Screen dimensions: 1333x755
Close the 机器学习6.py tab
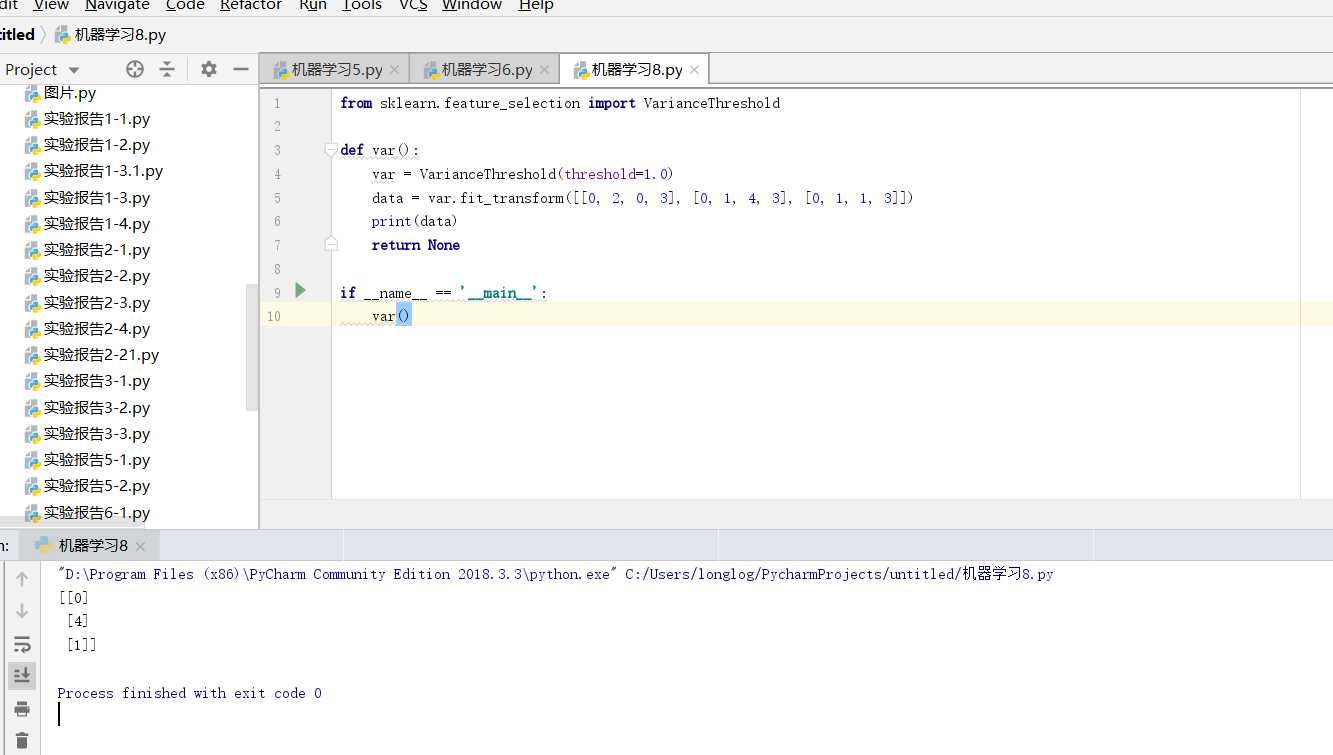(x=544, y=70)
